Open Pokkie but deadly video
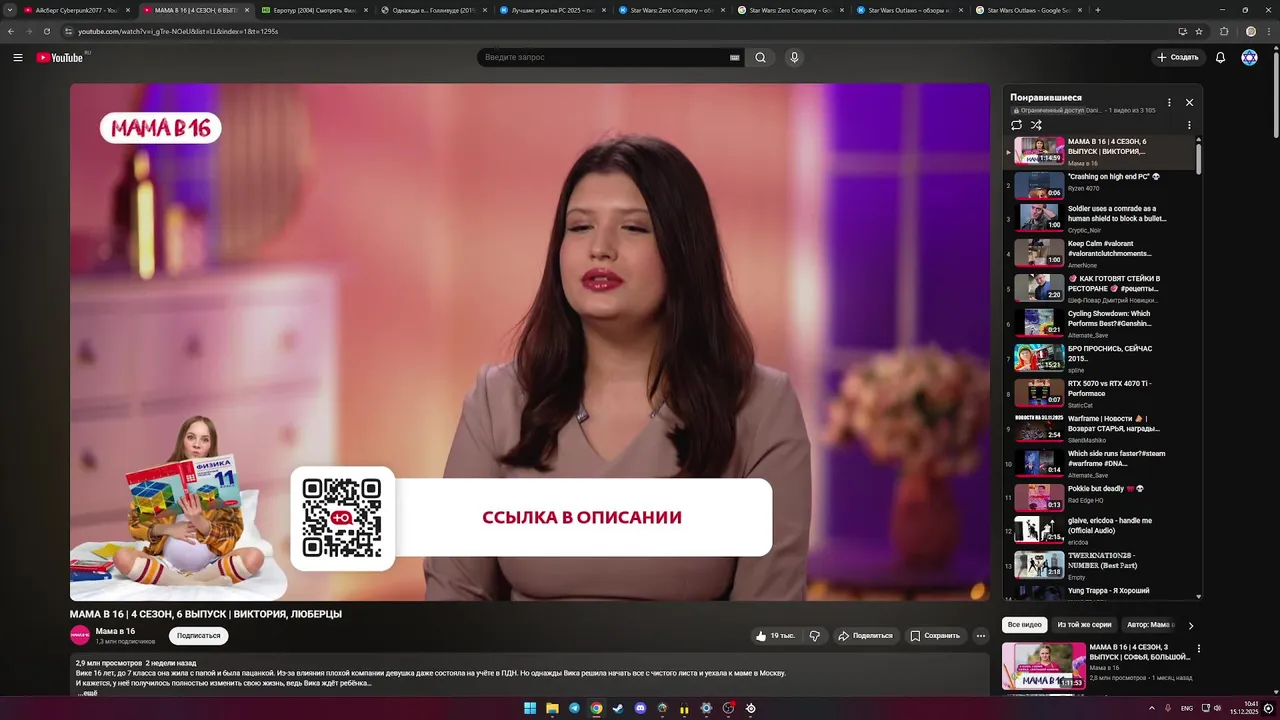1280x720 pixels. 1100,497
